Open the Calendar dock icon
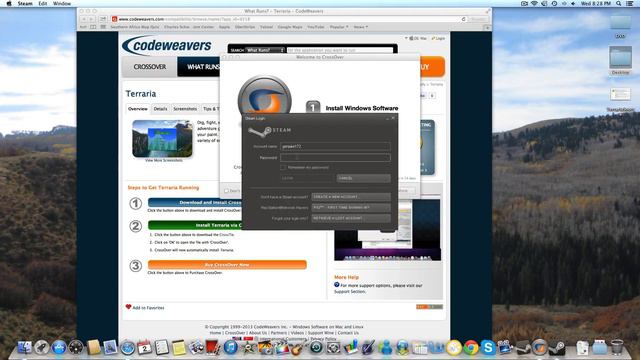 point(144,347)
